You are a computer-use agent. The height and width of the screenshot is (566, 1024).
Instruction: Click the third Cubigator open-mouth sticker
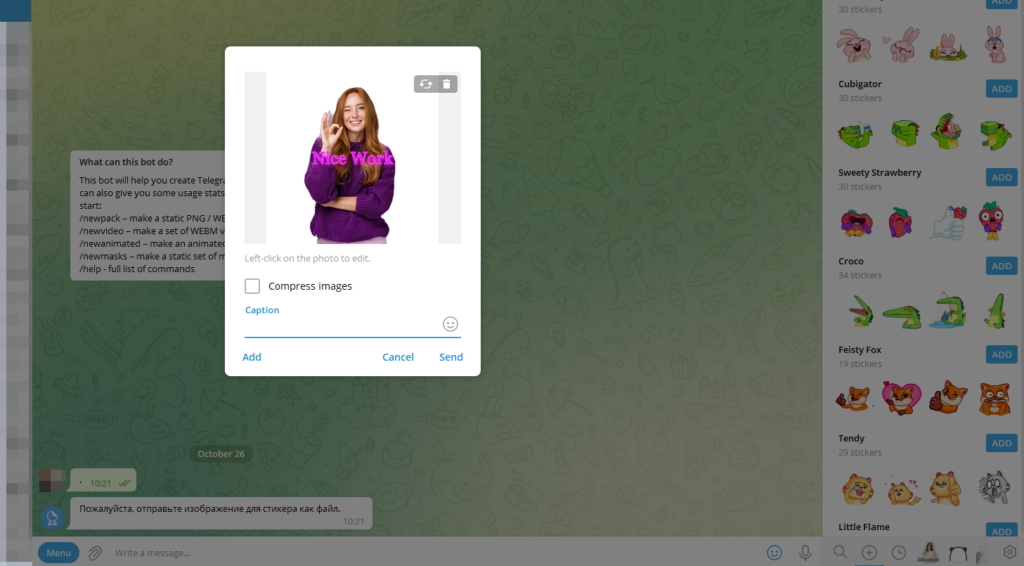pyautogui.click(x=948, y=132)
